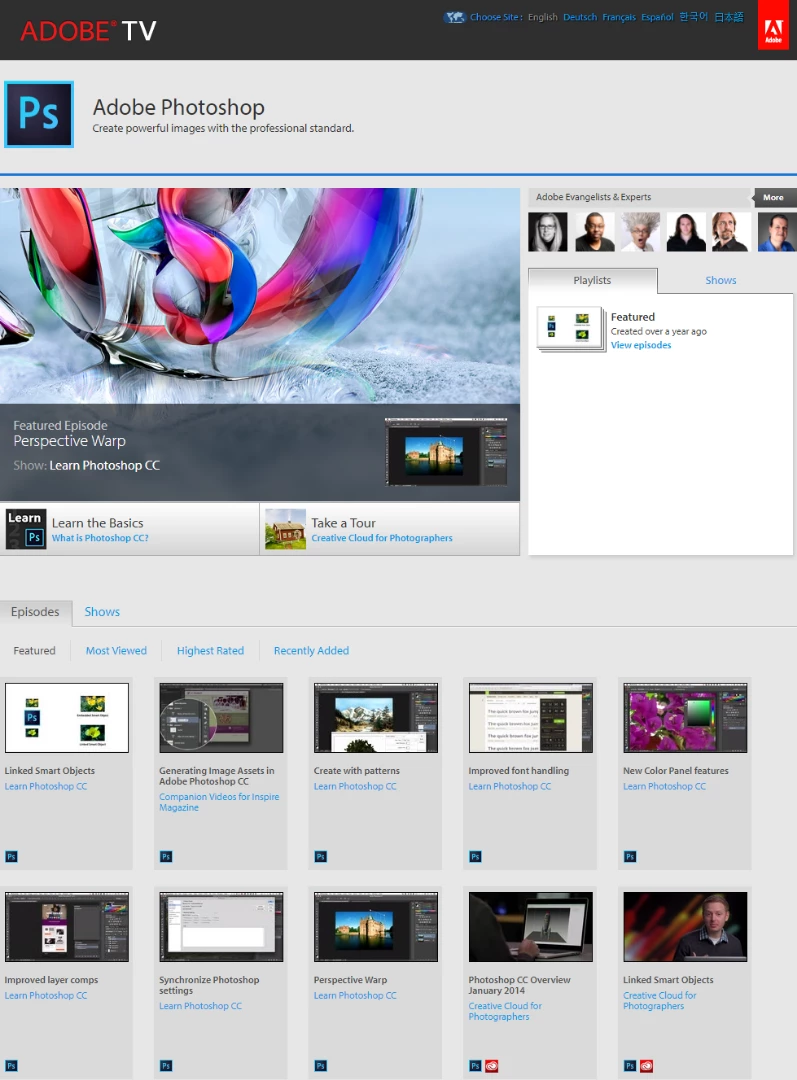The width and height of the screenshot is (797, 1080).
Task: Click the Ps badge under Perspective Warp episode card
Action: tap(320, 1066)
